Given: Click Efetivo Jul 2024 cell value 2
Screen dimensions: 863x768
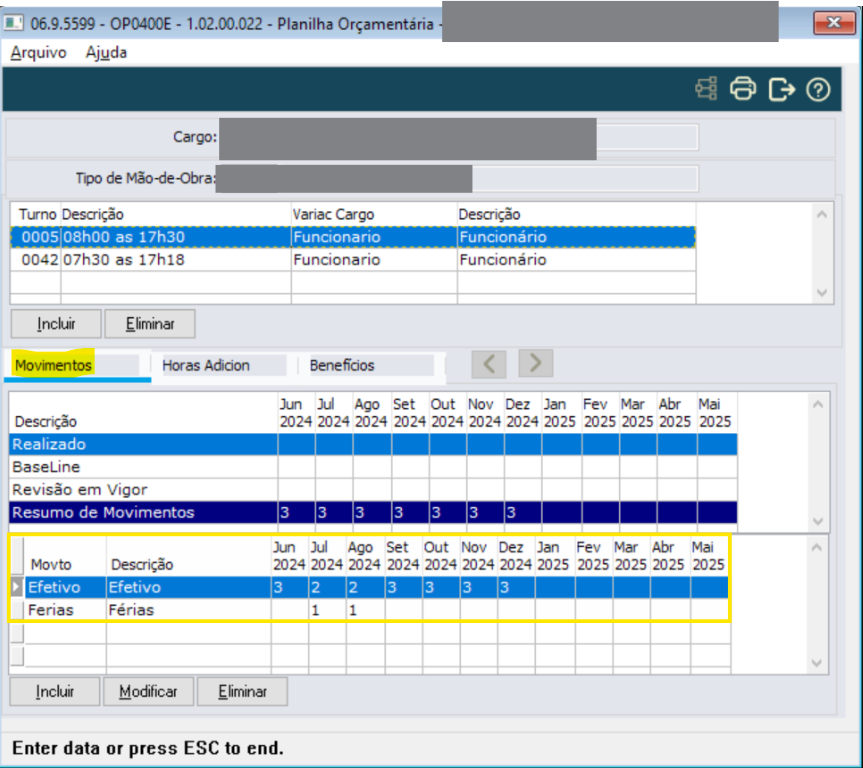Looking at the screenshot, I should (327, 587).
